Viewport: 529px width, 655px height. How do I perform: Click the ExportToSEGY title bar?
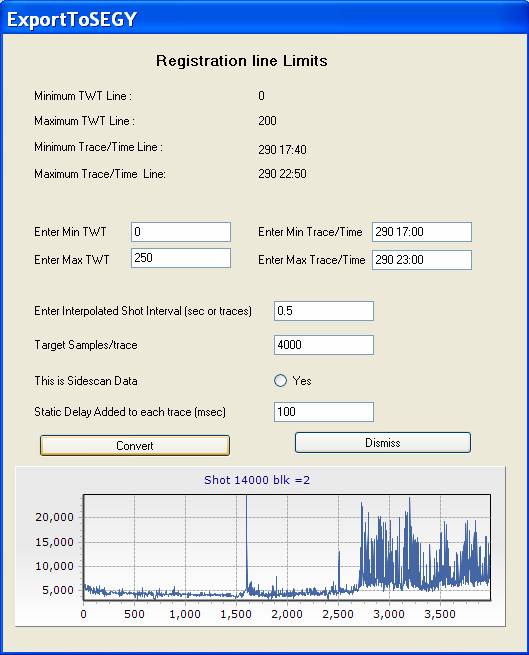(x=264, y=19)
